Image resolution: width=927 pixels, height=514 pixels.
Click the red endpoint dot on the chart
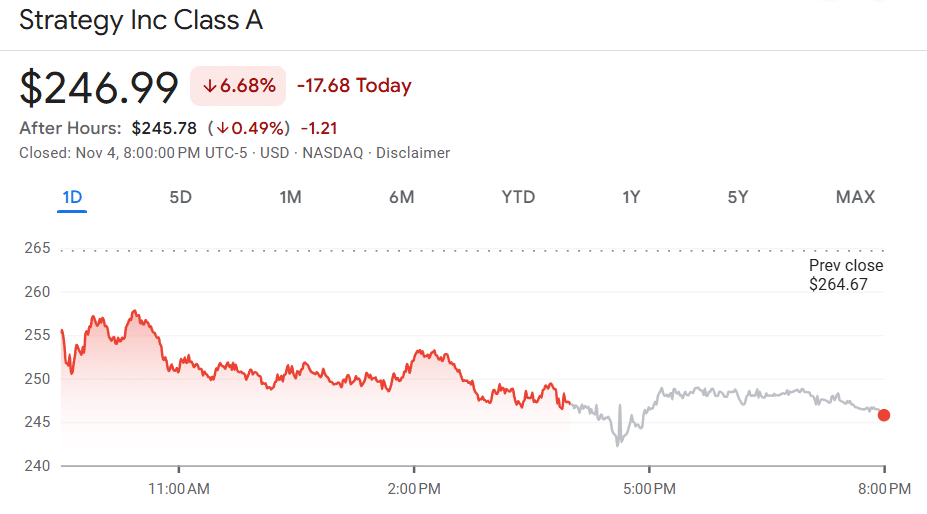point(883,415)
